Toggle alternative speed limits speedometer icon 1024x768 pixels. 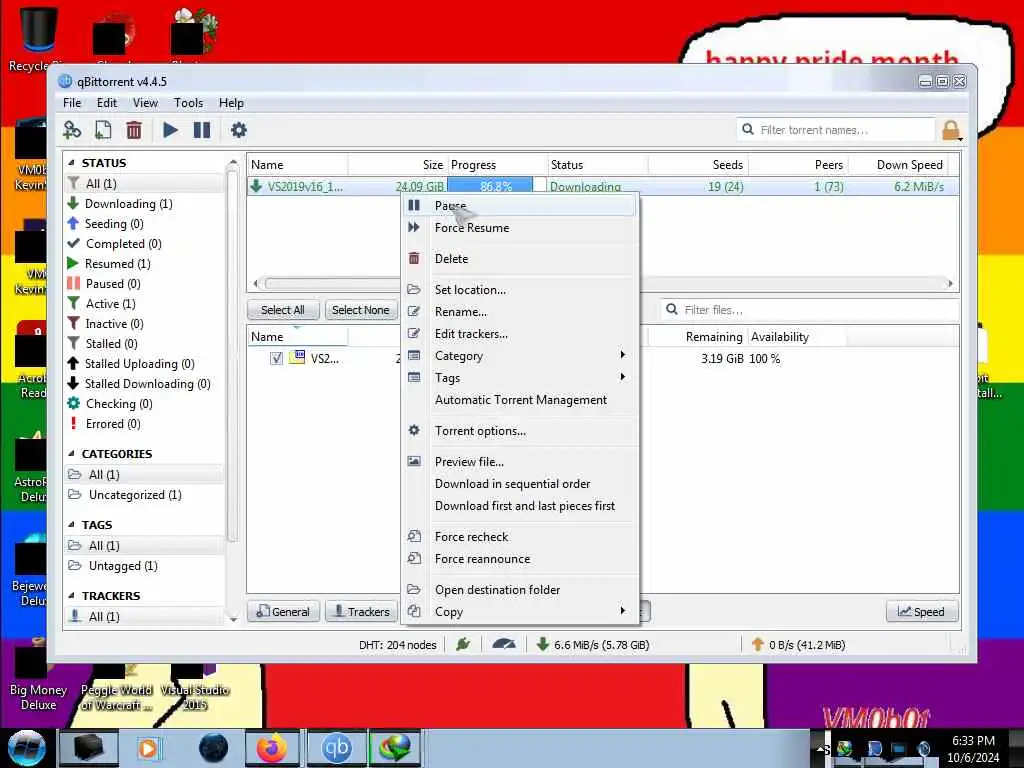pos(504,645)
